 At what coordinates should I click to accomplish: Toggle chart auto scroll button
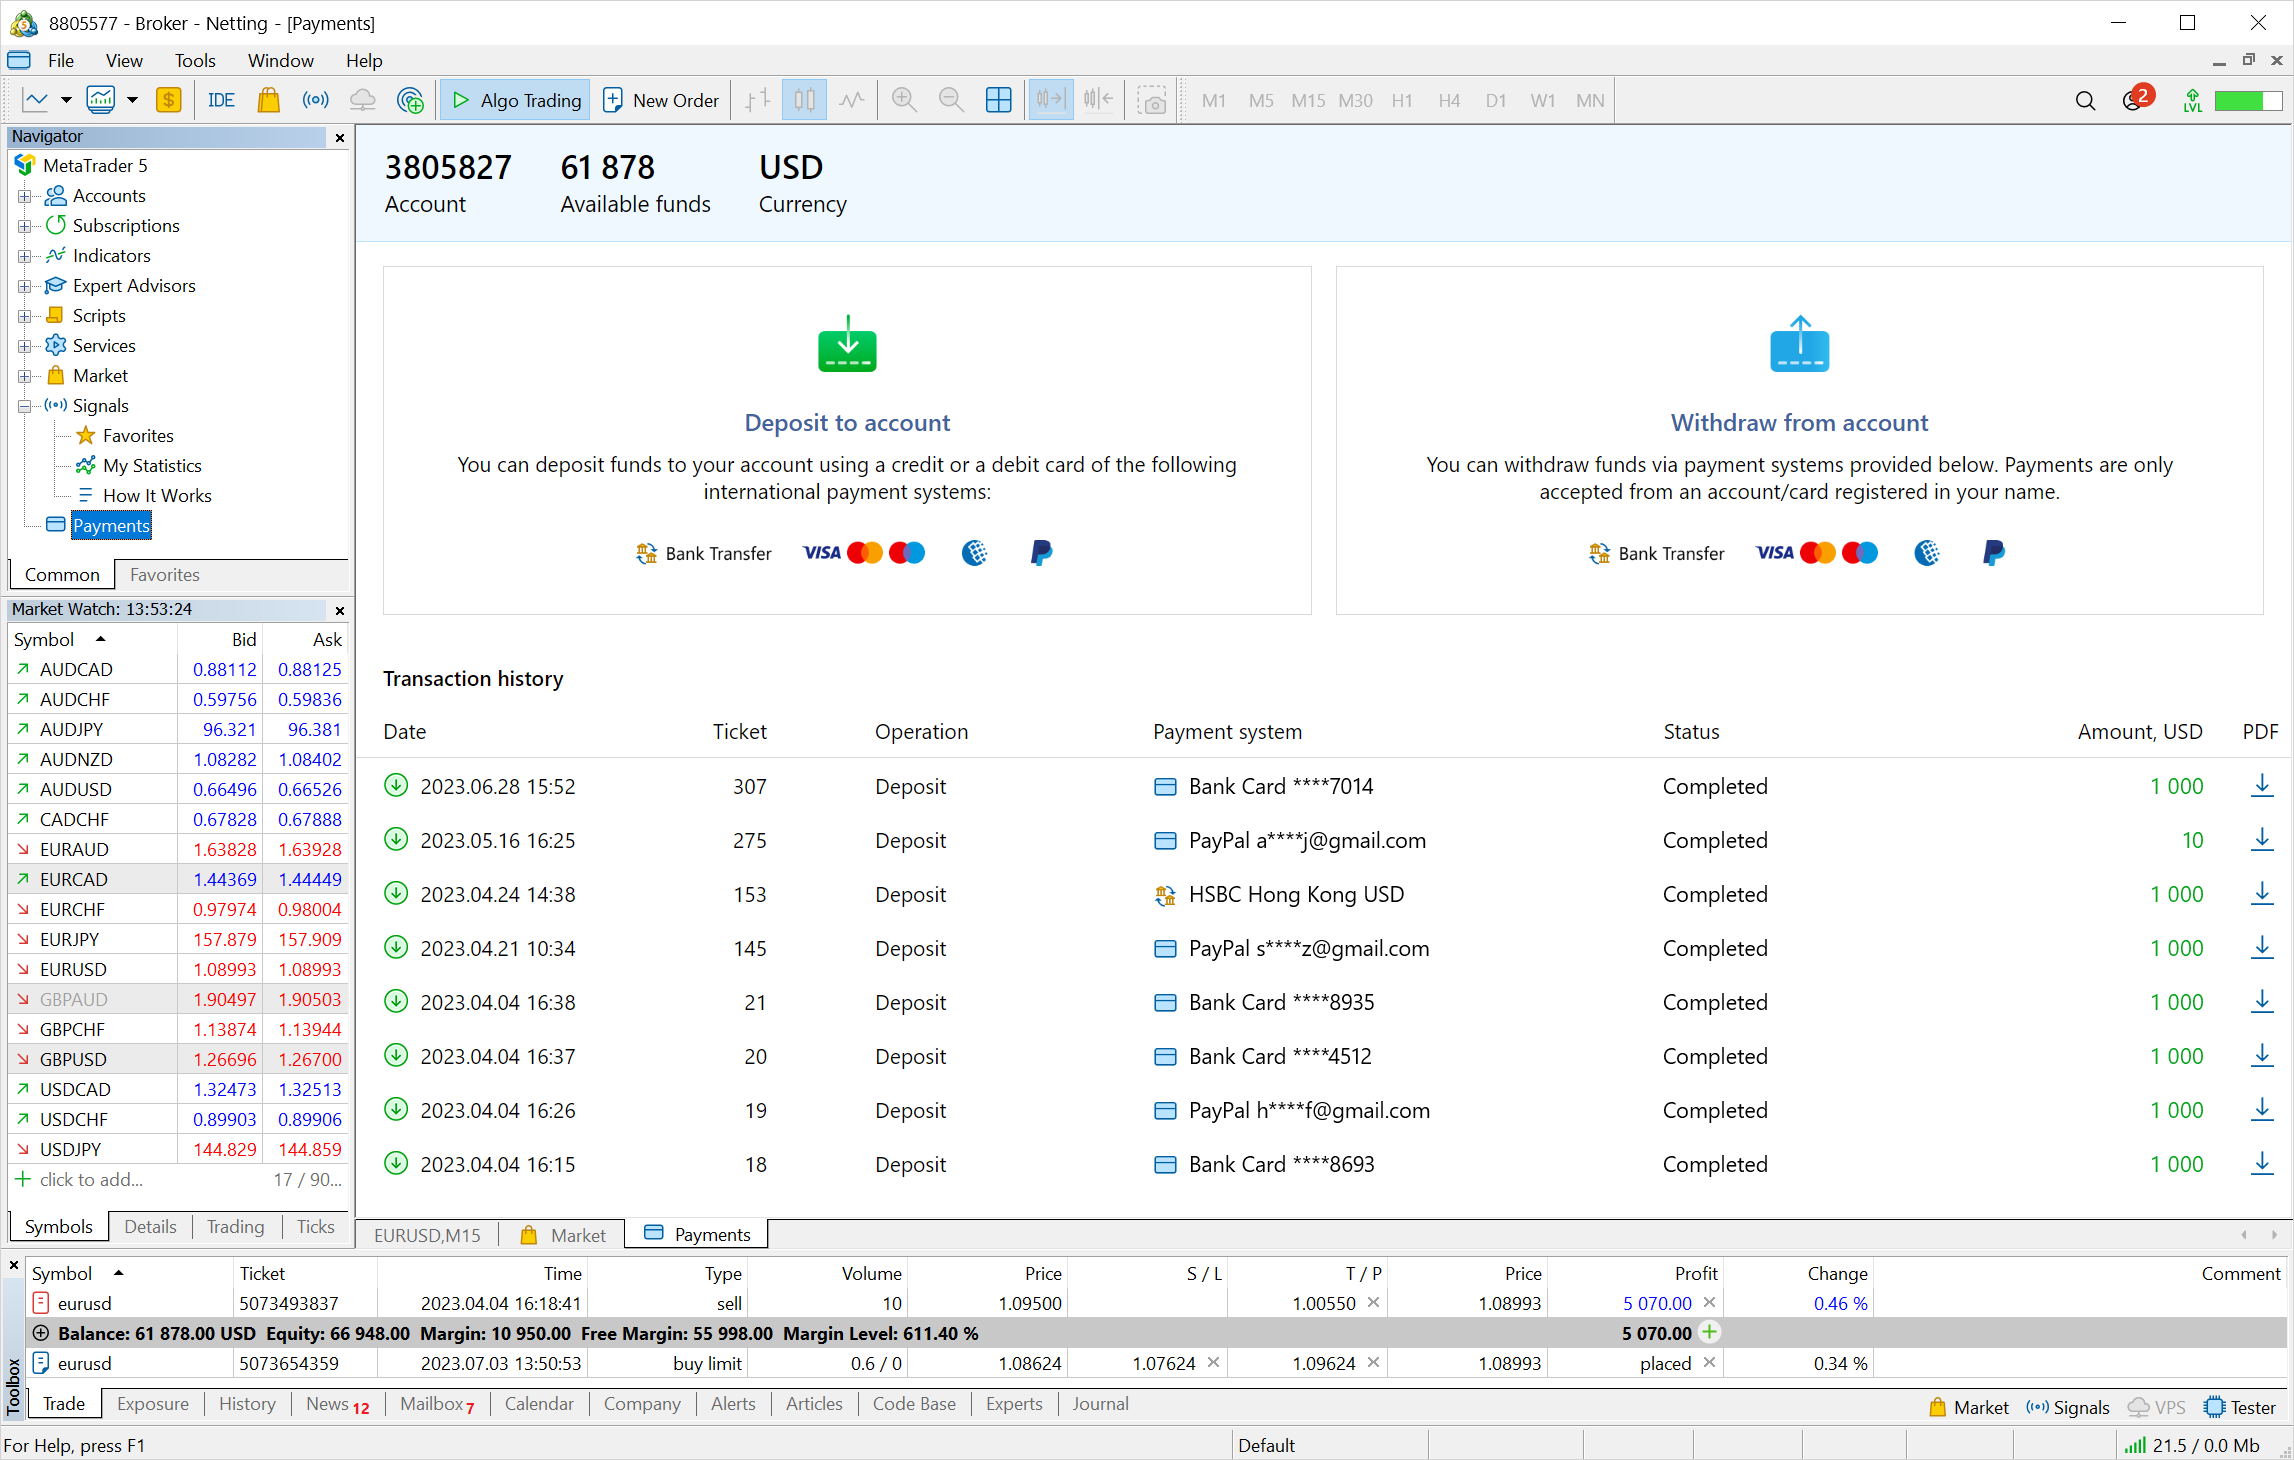pyautogui.click(x=1050, y=100)
